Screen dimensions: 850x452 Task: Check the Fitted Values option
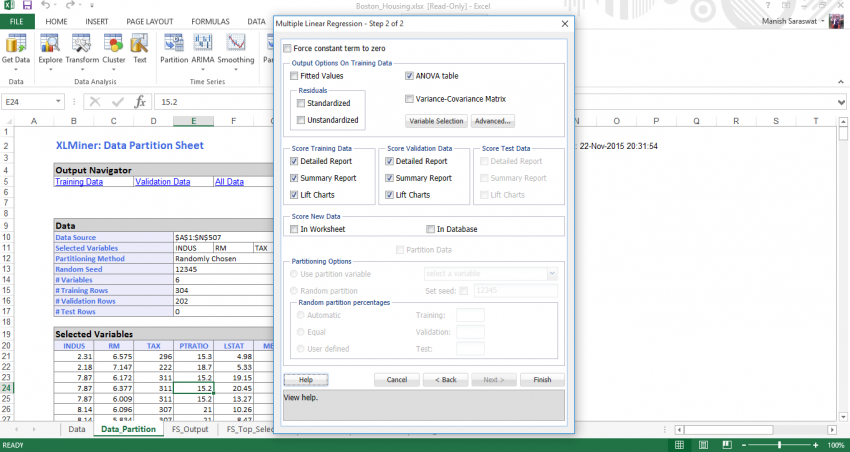pyautogui.click(x=294, y=76)
